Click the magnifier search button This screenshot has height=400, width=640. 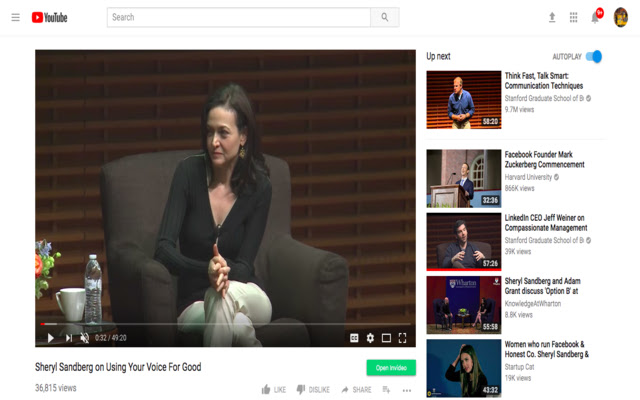click(384, 17)
